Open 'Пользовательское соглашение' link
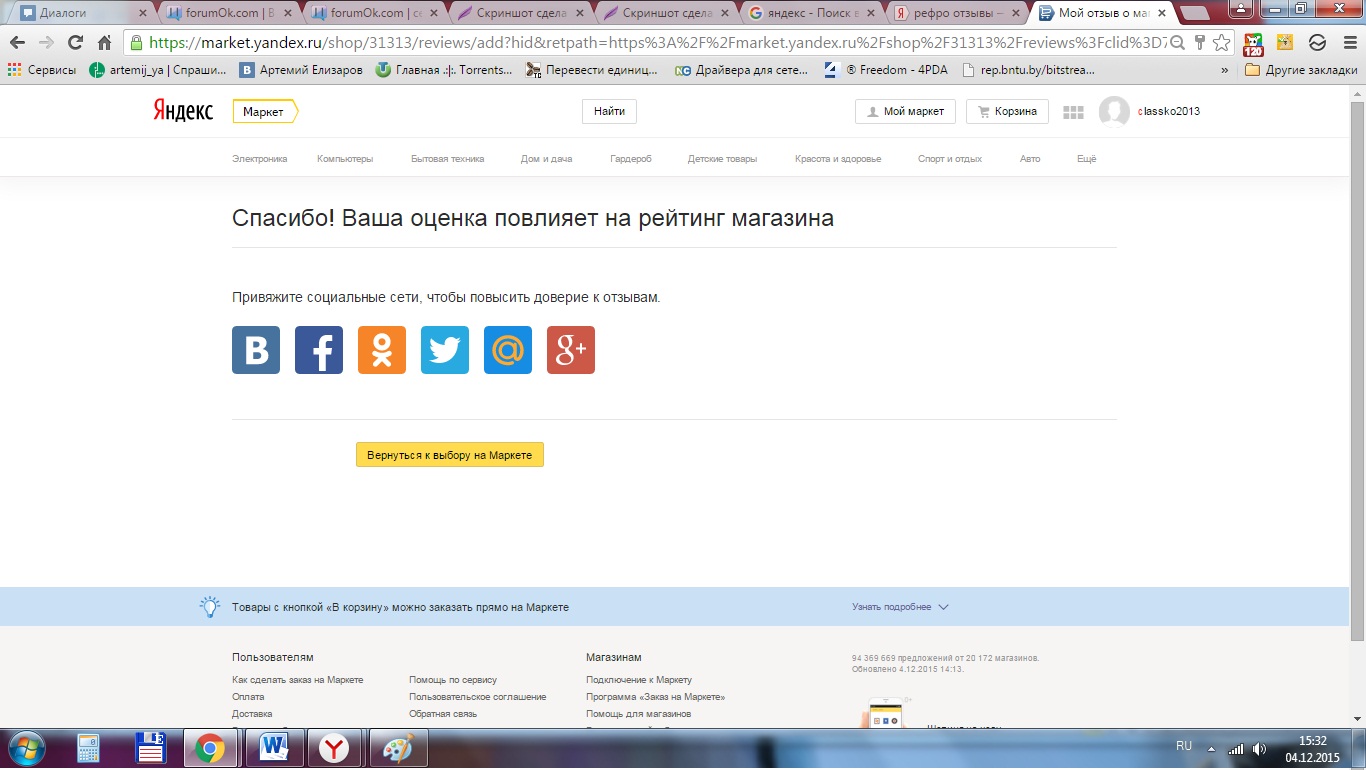 pos(478,697)
